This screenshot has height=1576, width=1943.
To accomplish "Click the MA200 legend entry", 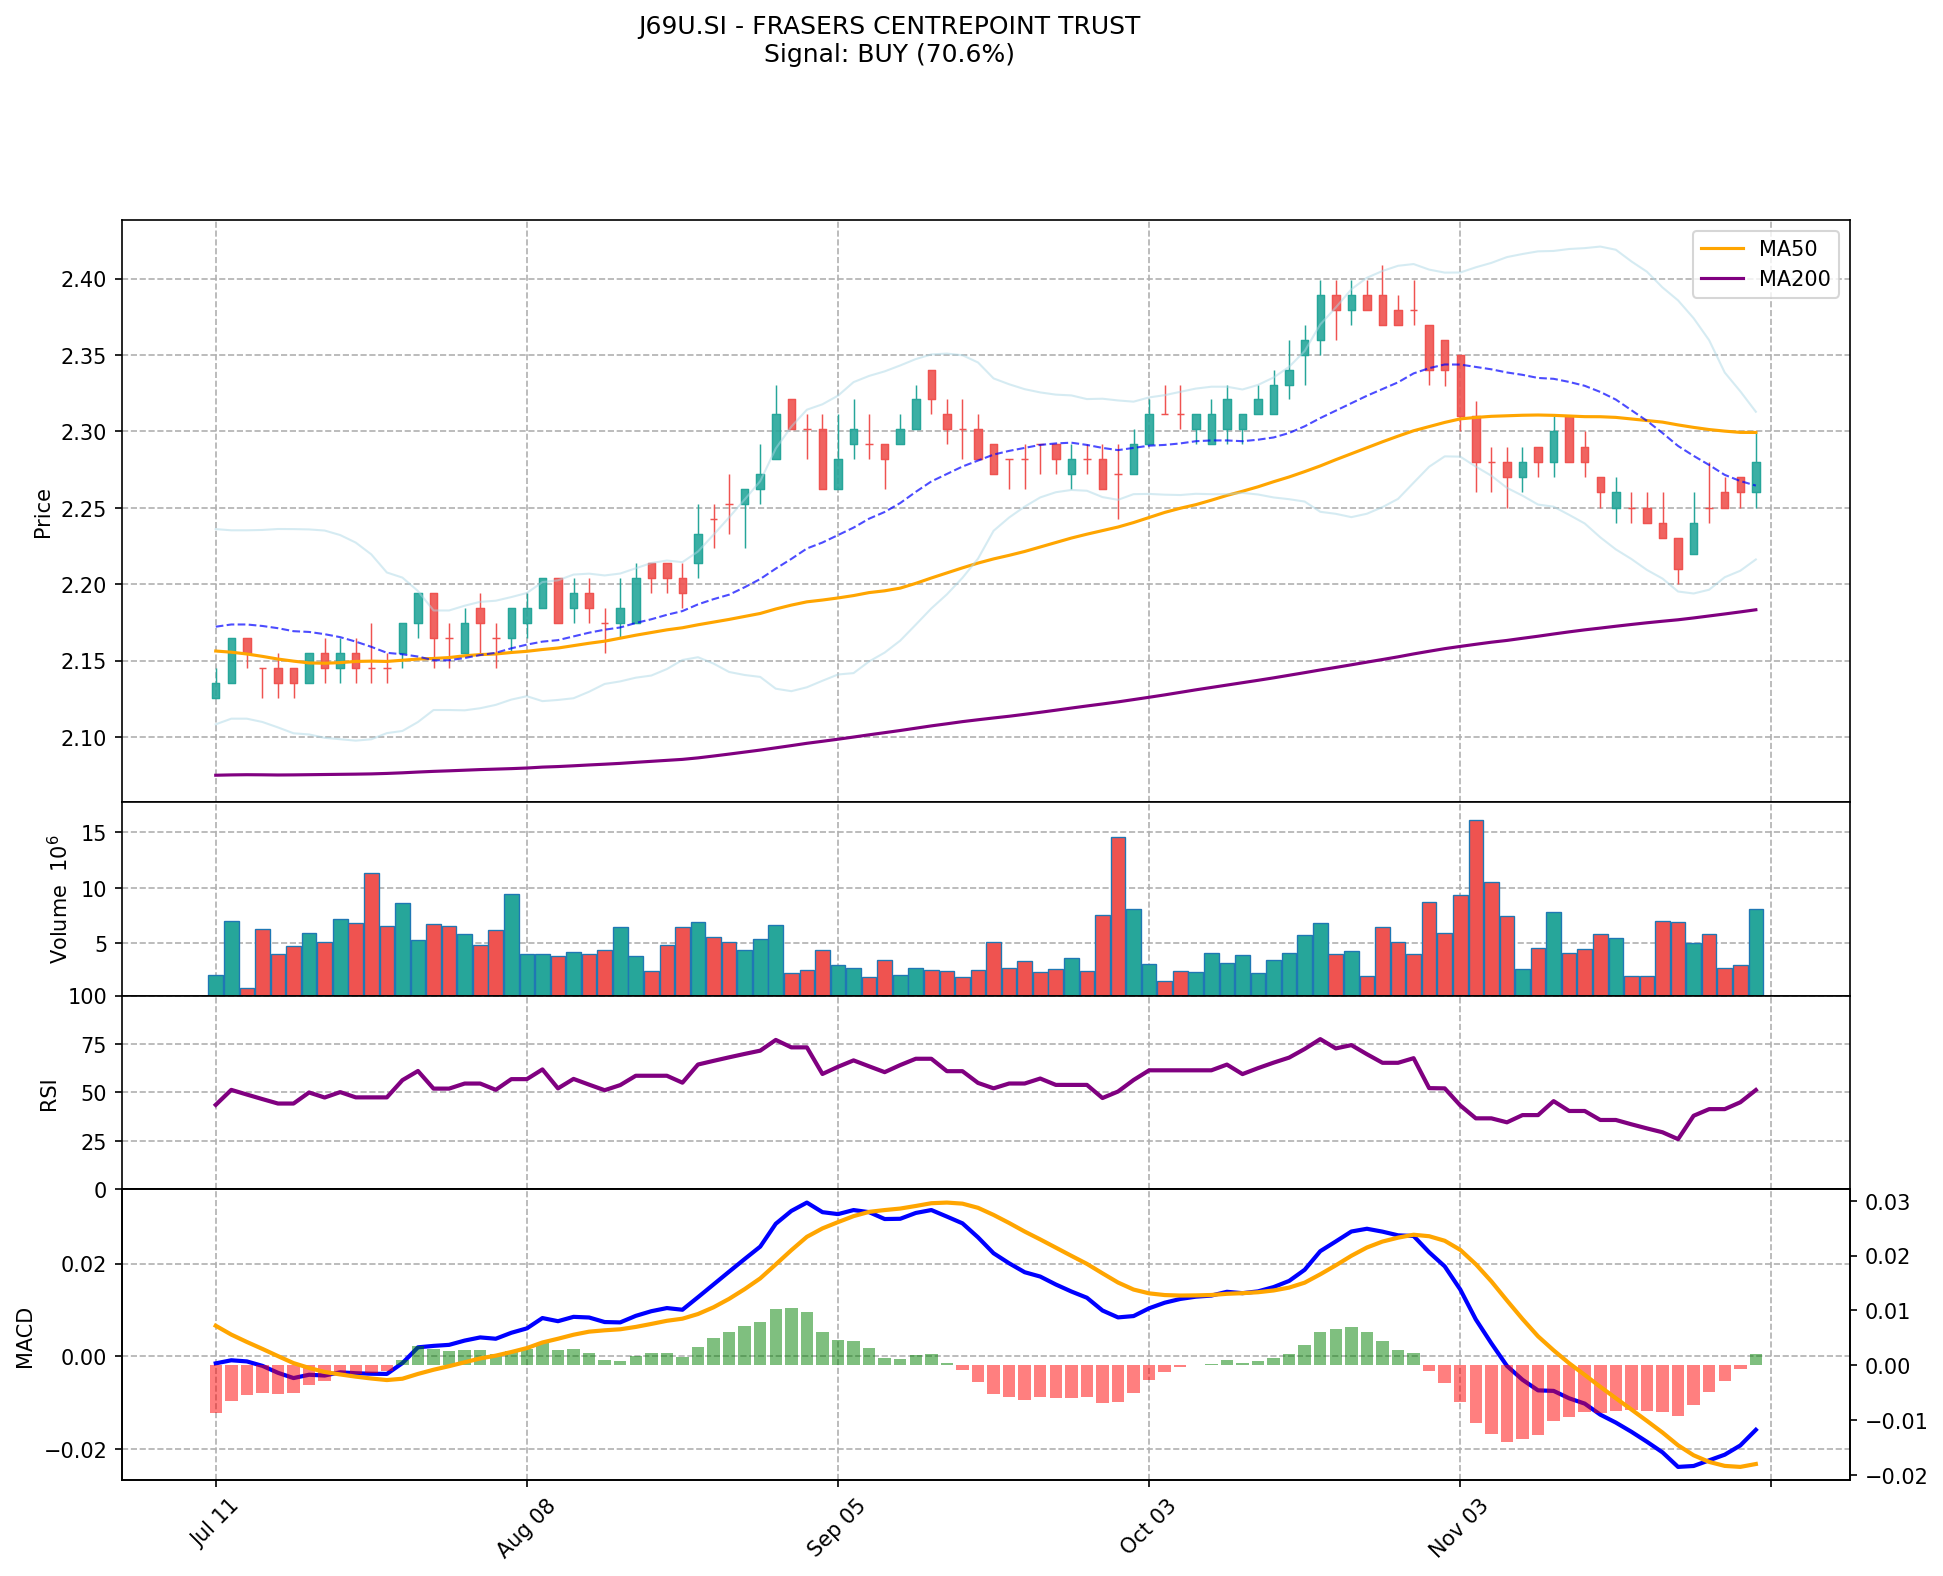I will 1794,280.
